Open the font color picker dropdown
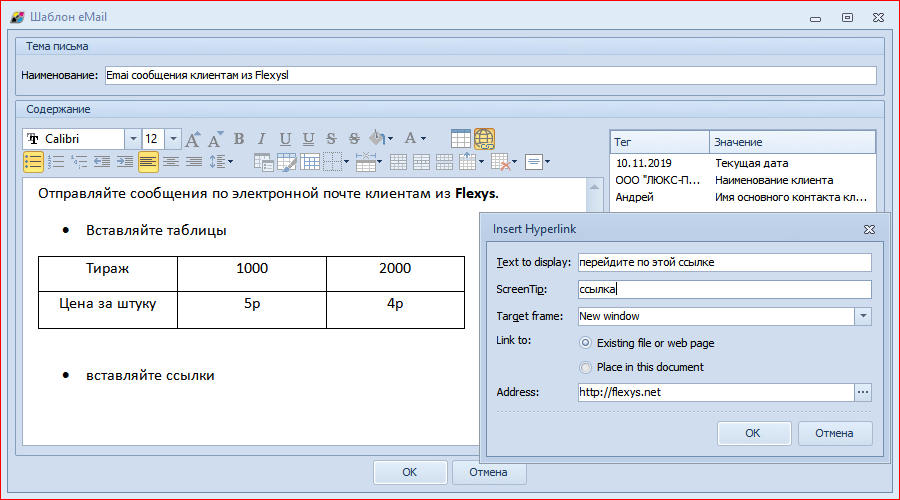Image resolution: width=900 pixels, height=500 pixels. click(x=425, y=139)
